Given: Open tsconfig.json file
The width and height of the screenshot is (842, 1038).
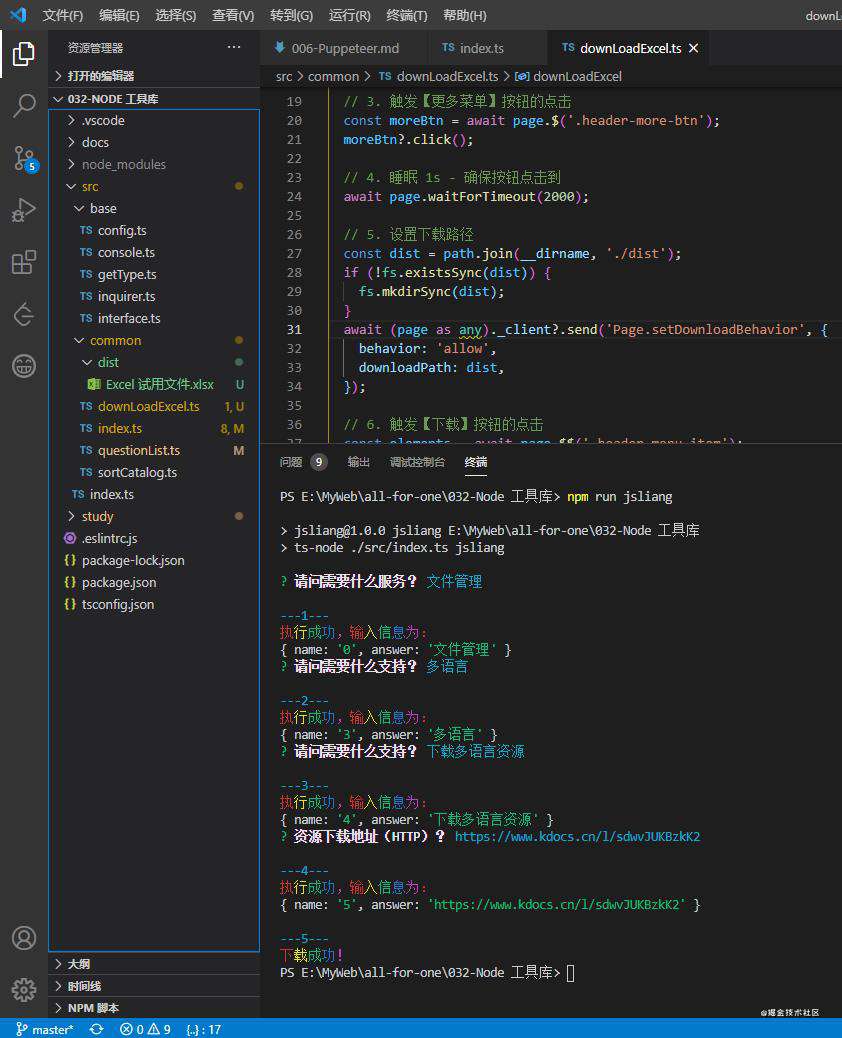Looking at the screenshot, I should click(x=154, y=604).
